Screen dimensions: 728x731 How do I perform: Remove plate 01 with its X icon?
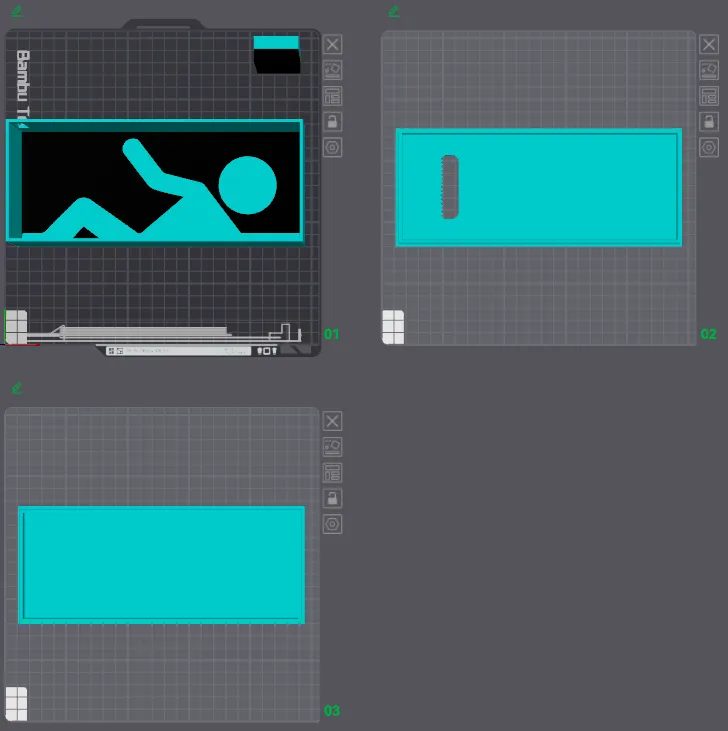[x=332, y=45]
